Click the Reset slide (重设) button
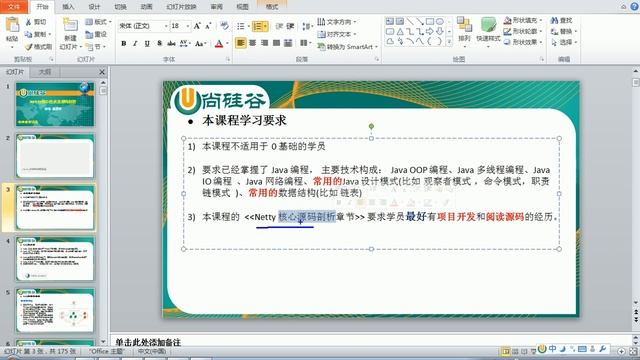 (x=96, y=35)
